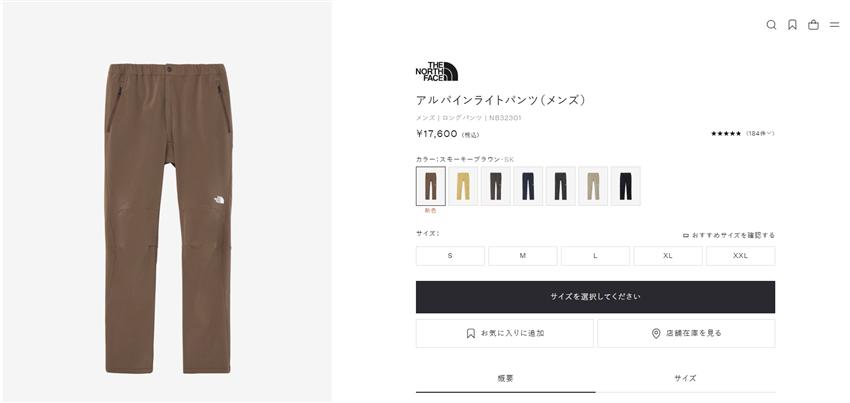Screen dimensions: 850x403
Task: Select size M option
Action: tap(523, 256)
